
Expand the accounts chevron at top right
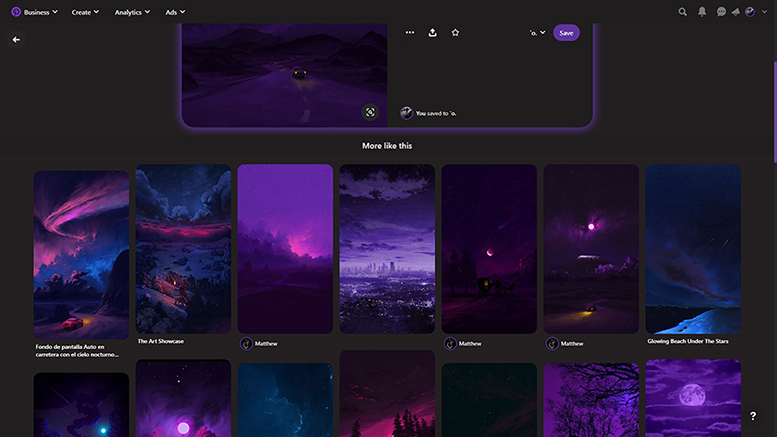click(765, 12)
